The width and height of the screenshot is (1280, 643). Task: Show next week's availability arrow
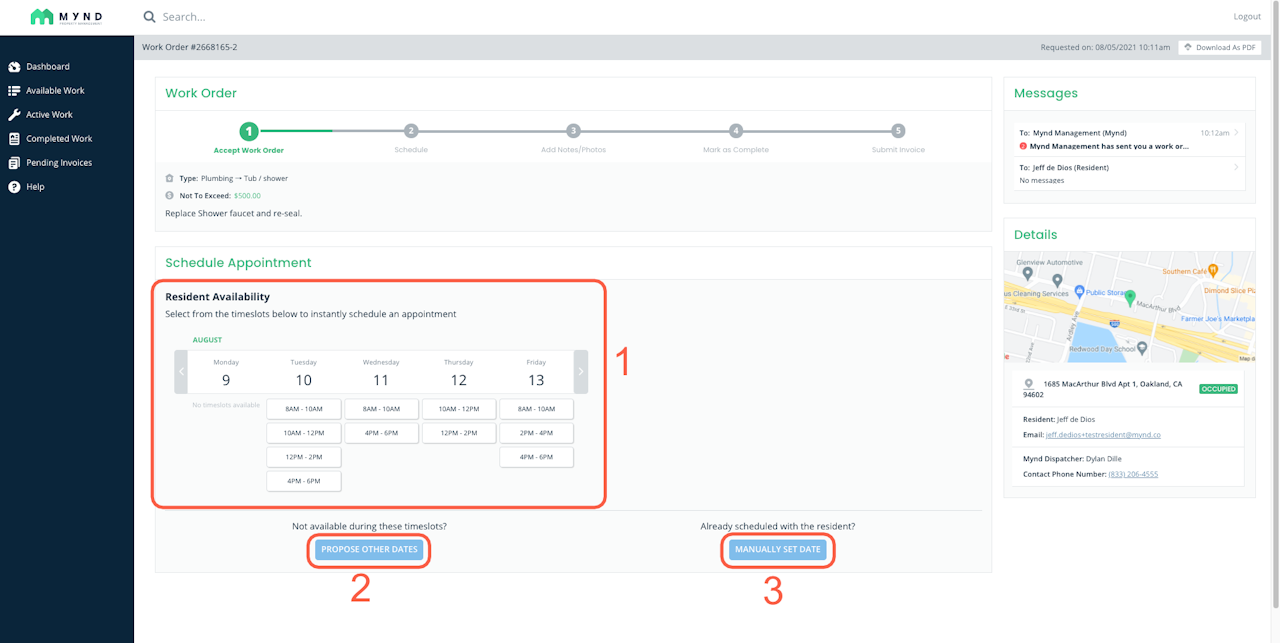[581, 372]
